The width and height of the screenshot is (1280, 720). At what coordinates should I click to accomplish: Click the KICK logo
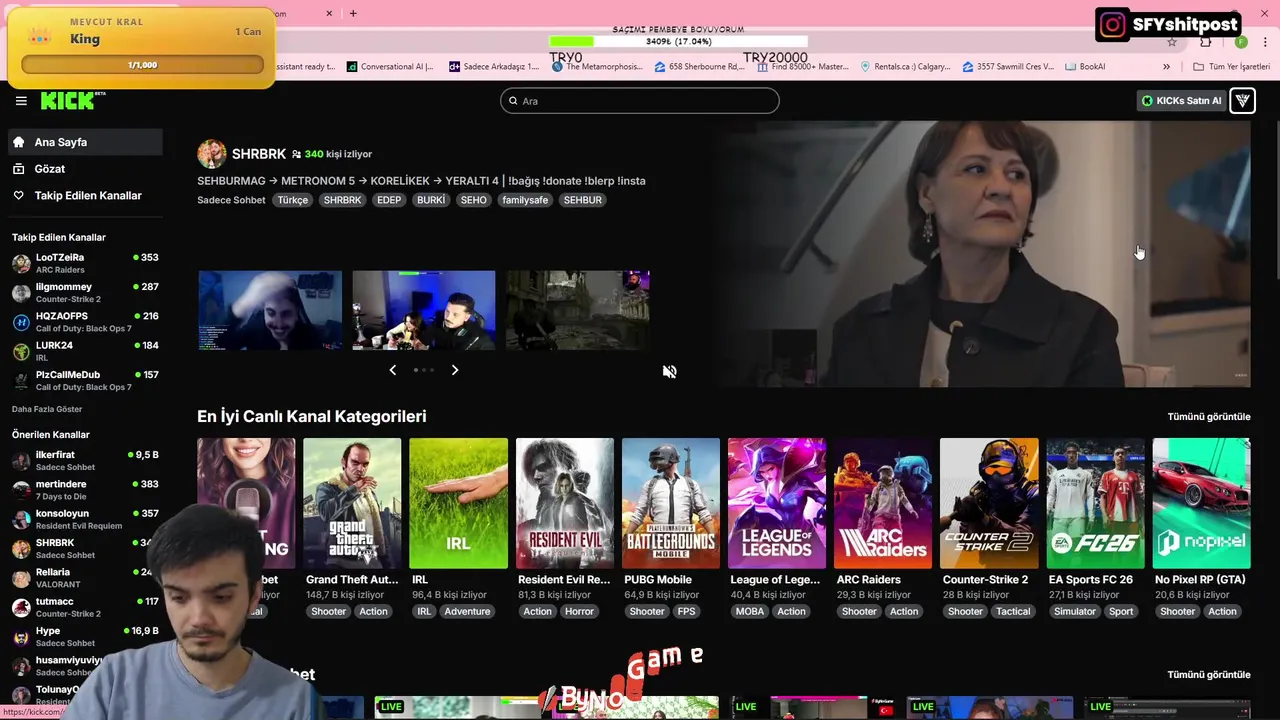point(72,100)
